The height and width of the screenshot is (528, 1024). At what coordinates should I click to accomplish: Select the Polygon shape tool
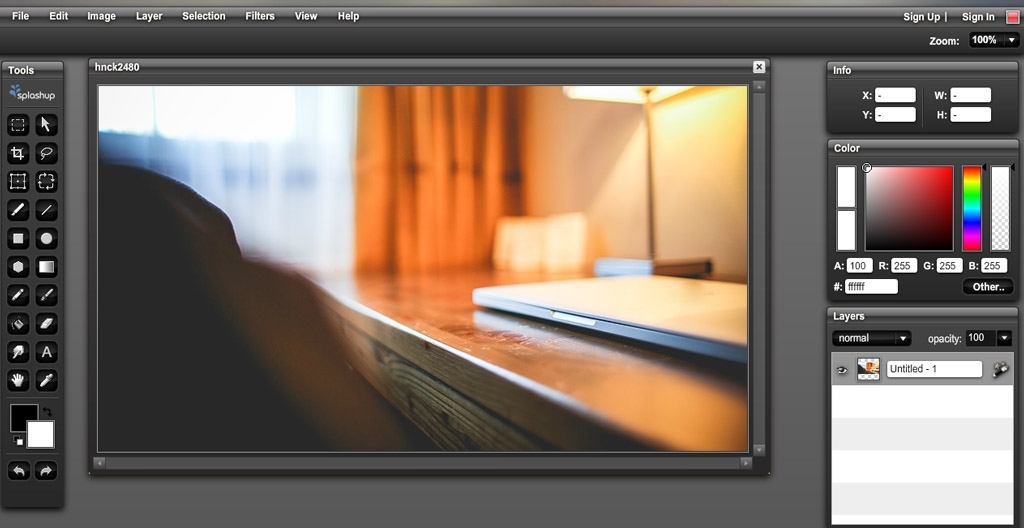point(18,267)
